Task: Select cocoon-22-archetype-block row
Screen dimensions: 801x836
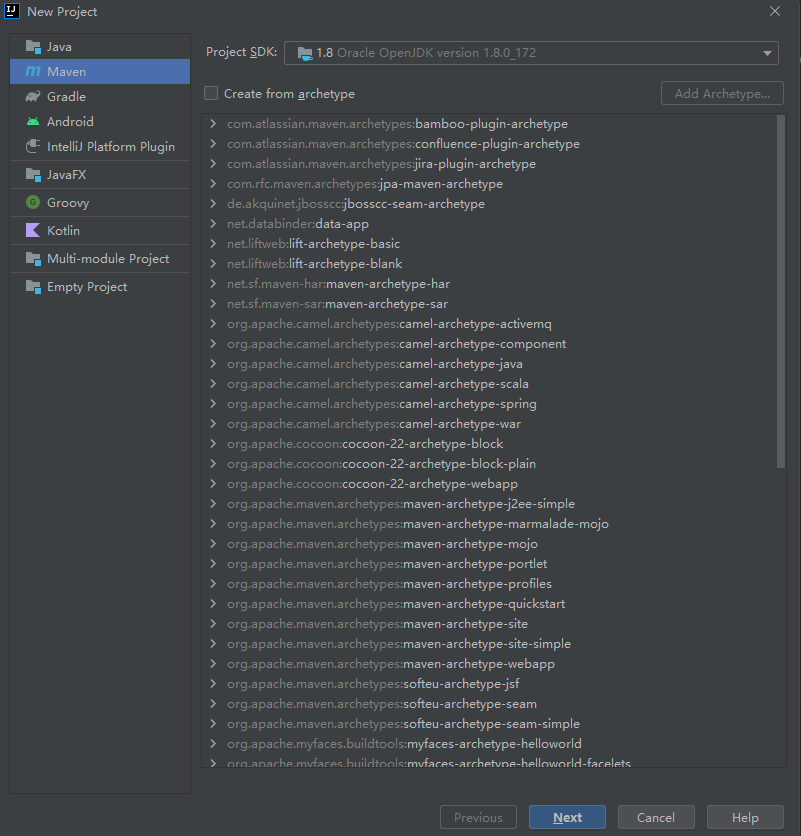Action: tap(489, 444)
